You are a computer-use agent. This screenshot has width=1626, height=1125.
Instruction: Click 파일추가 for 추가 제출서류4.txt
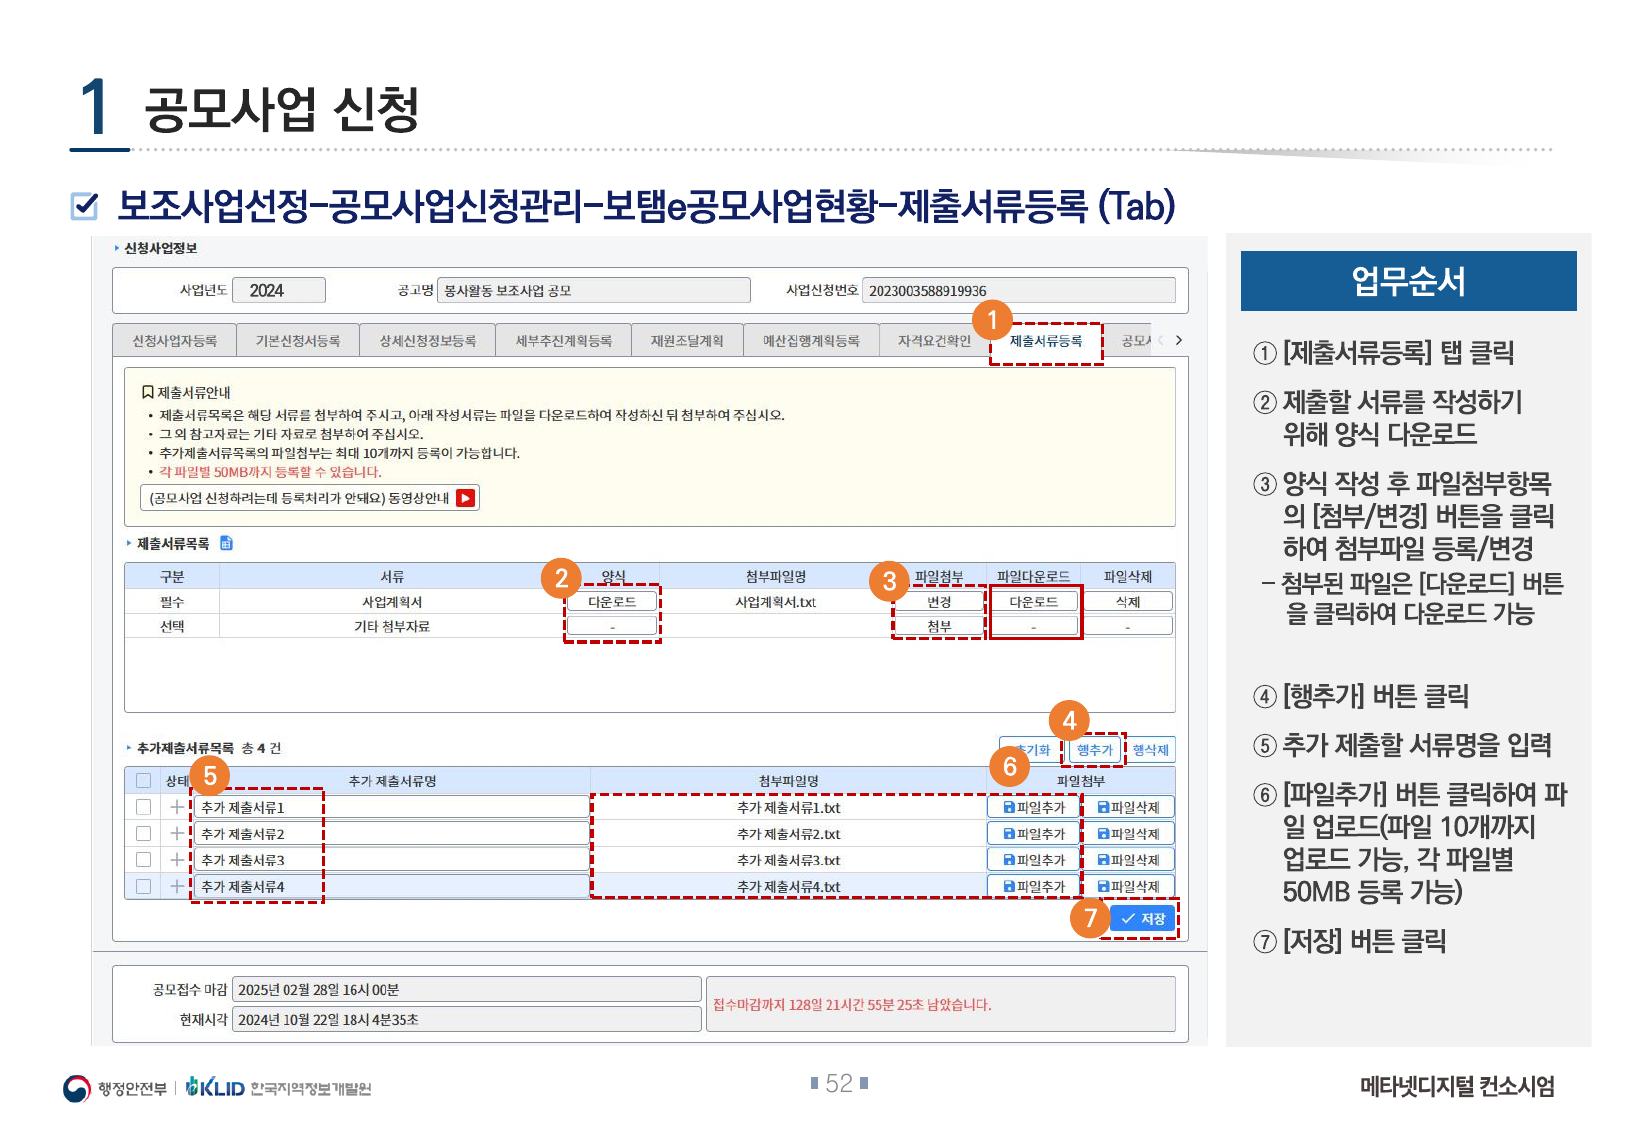(x=1034, y=886)
